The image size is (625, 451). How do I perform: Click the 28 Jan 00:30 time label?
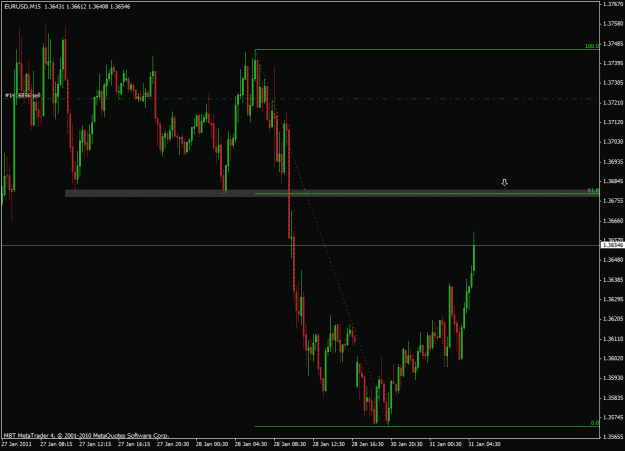pyautogui.click(x=212, y=444)
